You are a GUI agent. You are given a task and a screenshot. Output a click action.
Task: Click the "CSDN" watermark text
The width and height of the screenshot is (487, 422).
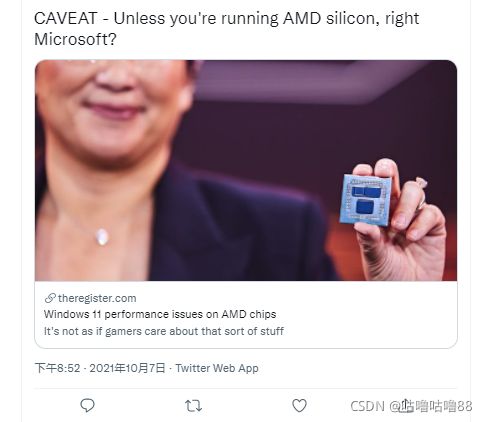pyautogui.click(x=367, y=406)
